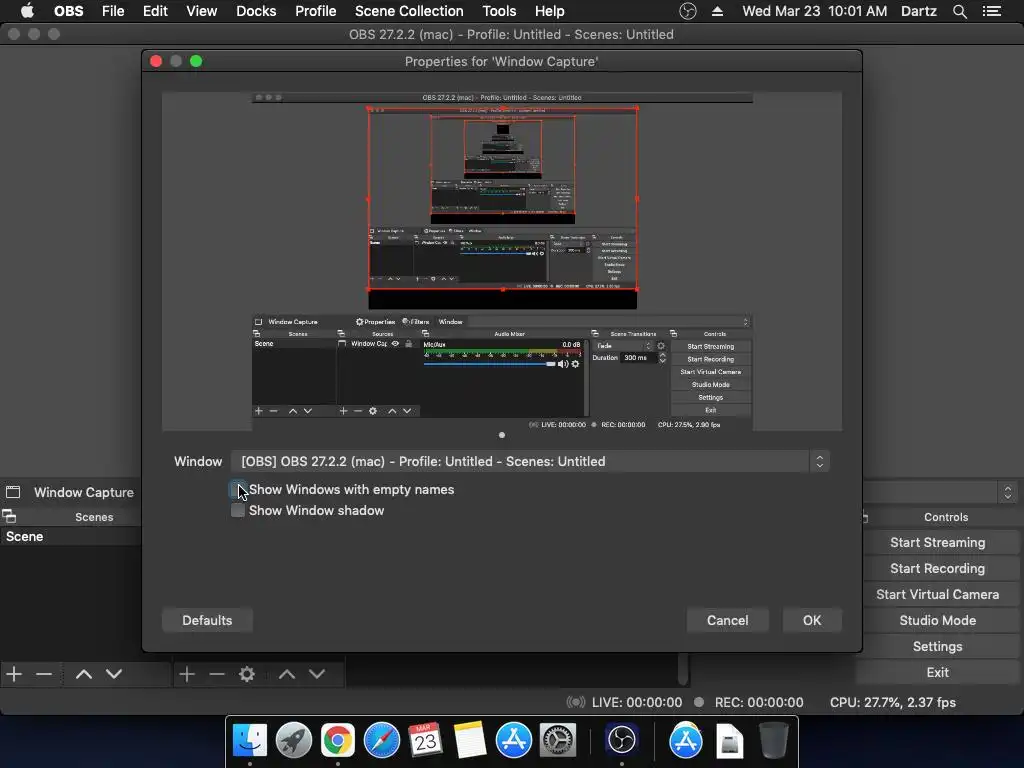Click the Dartz user name in the menu bar
Screen dimensions: 1024x768
918,11
